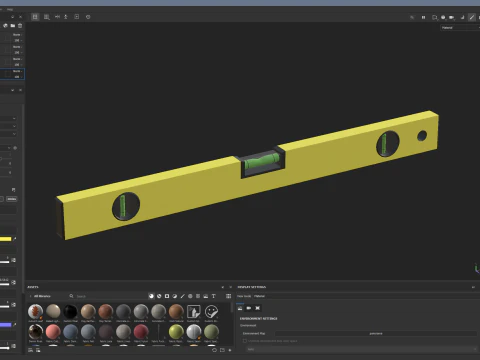480x360 pixels.
Task: Filter assets by materials sphere icon
Action: pos(151,296)
